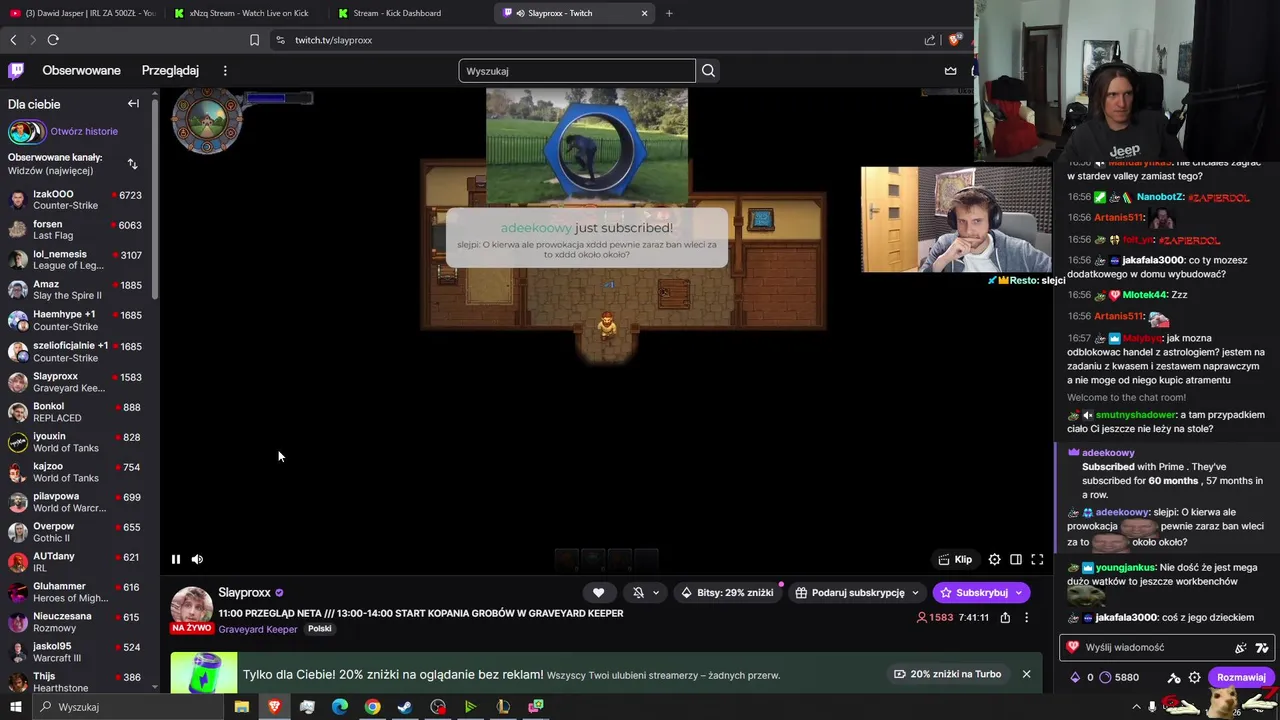
Task: Open lol_nemesis channel in sidebar
Action: (76, 260)
